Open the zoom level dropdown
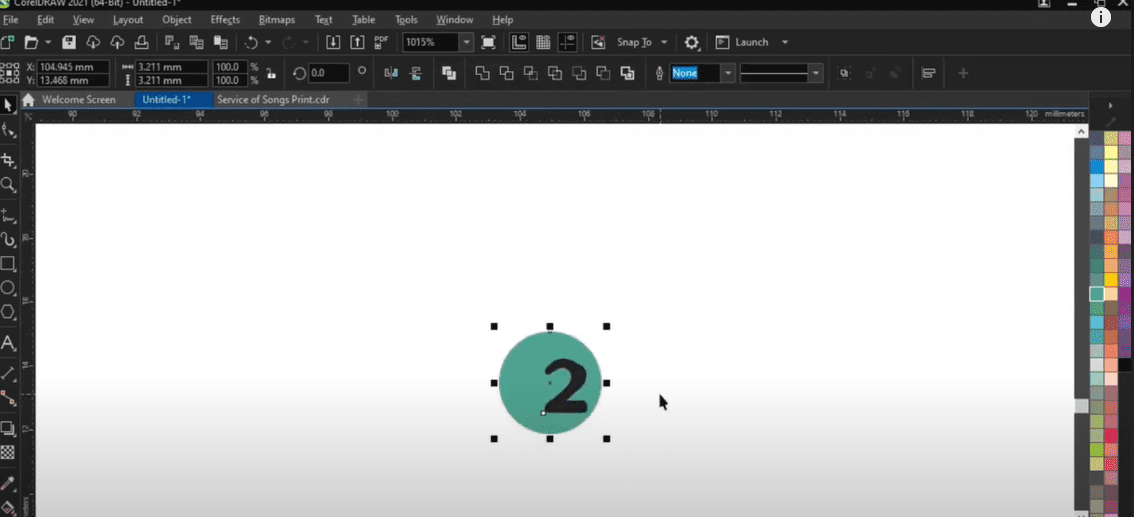The image size is (1134, 517). tap(466, 42)
